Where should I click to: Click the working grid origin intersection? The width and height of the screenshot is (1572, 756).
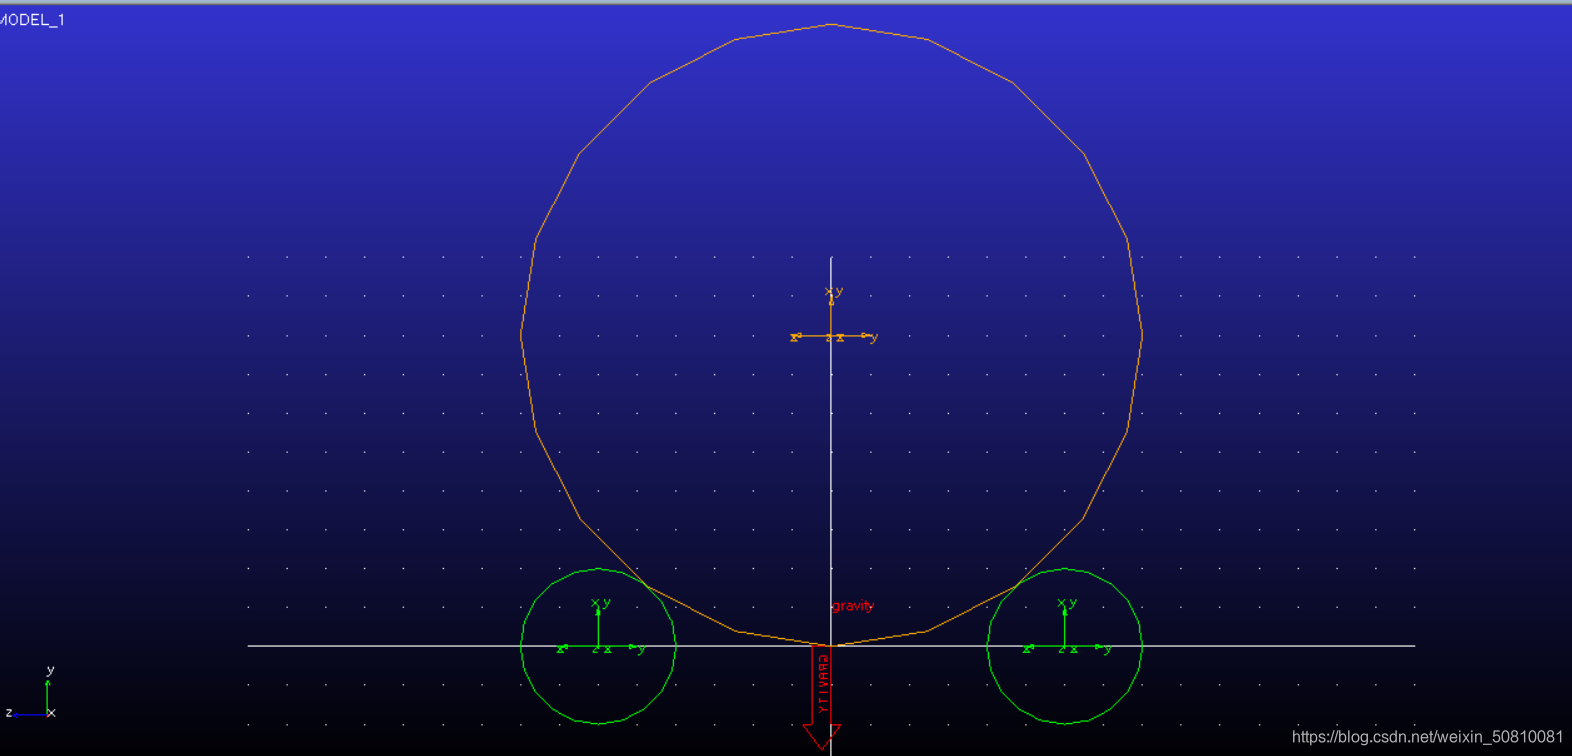pos(831,646)
